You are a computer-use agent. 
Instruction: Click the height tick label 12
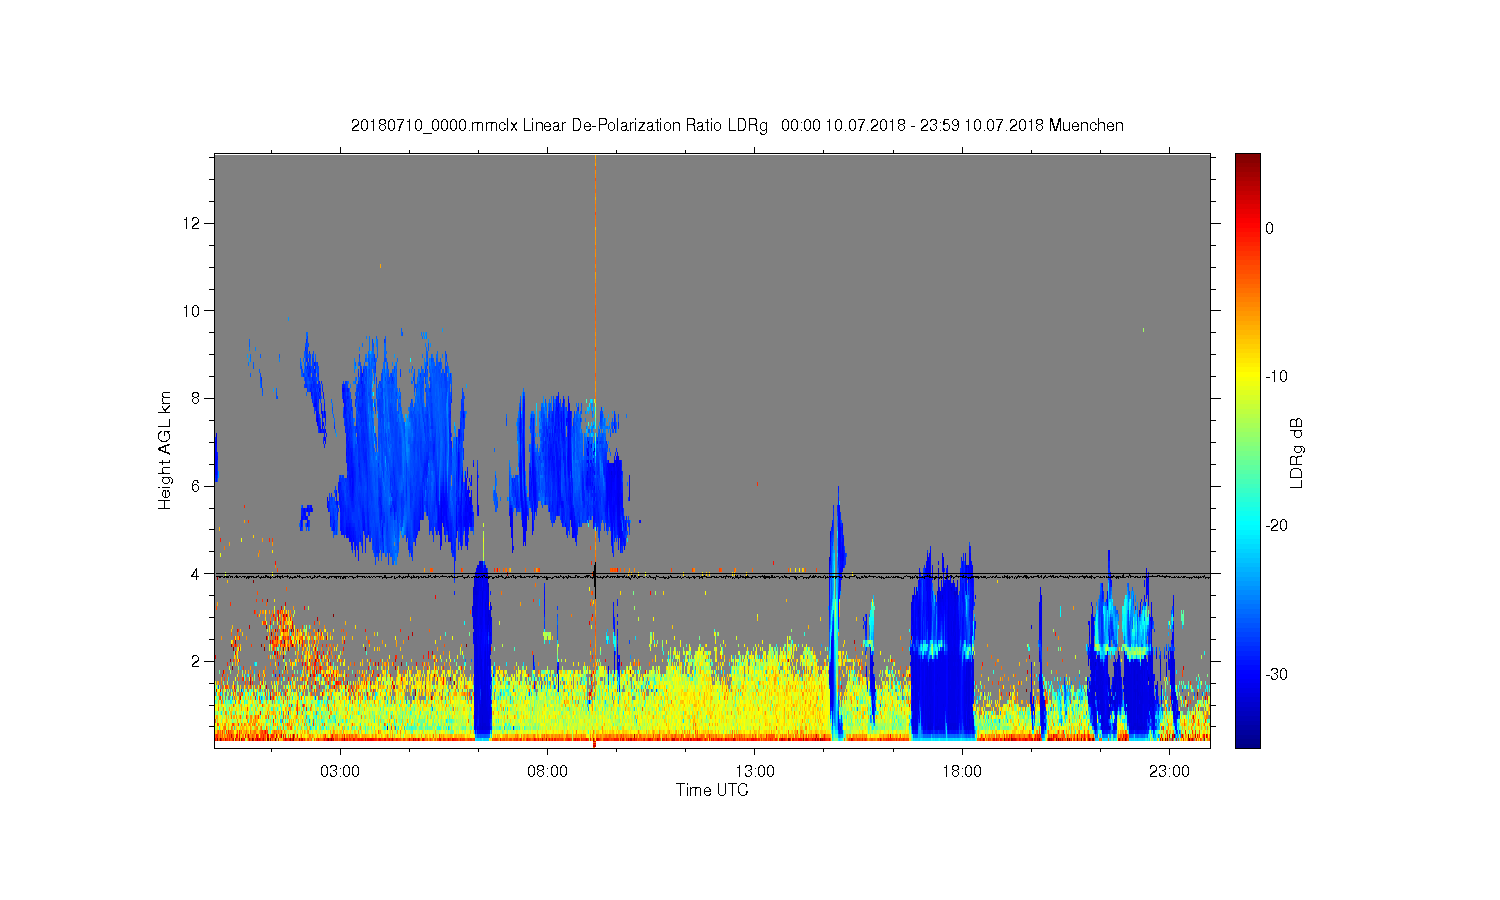[193, 222]
